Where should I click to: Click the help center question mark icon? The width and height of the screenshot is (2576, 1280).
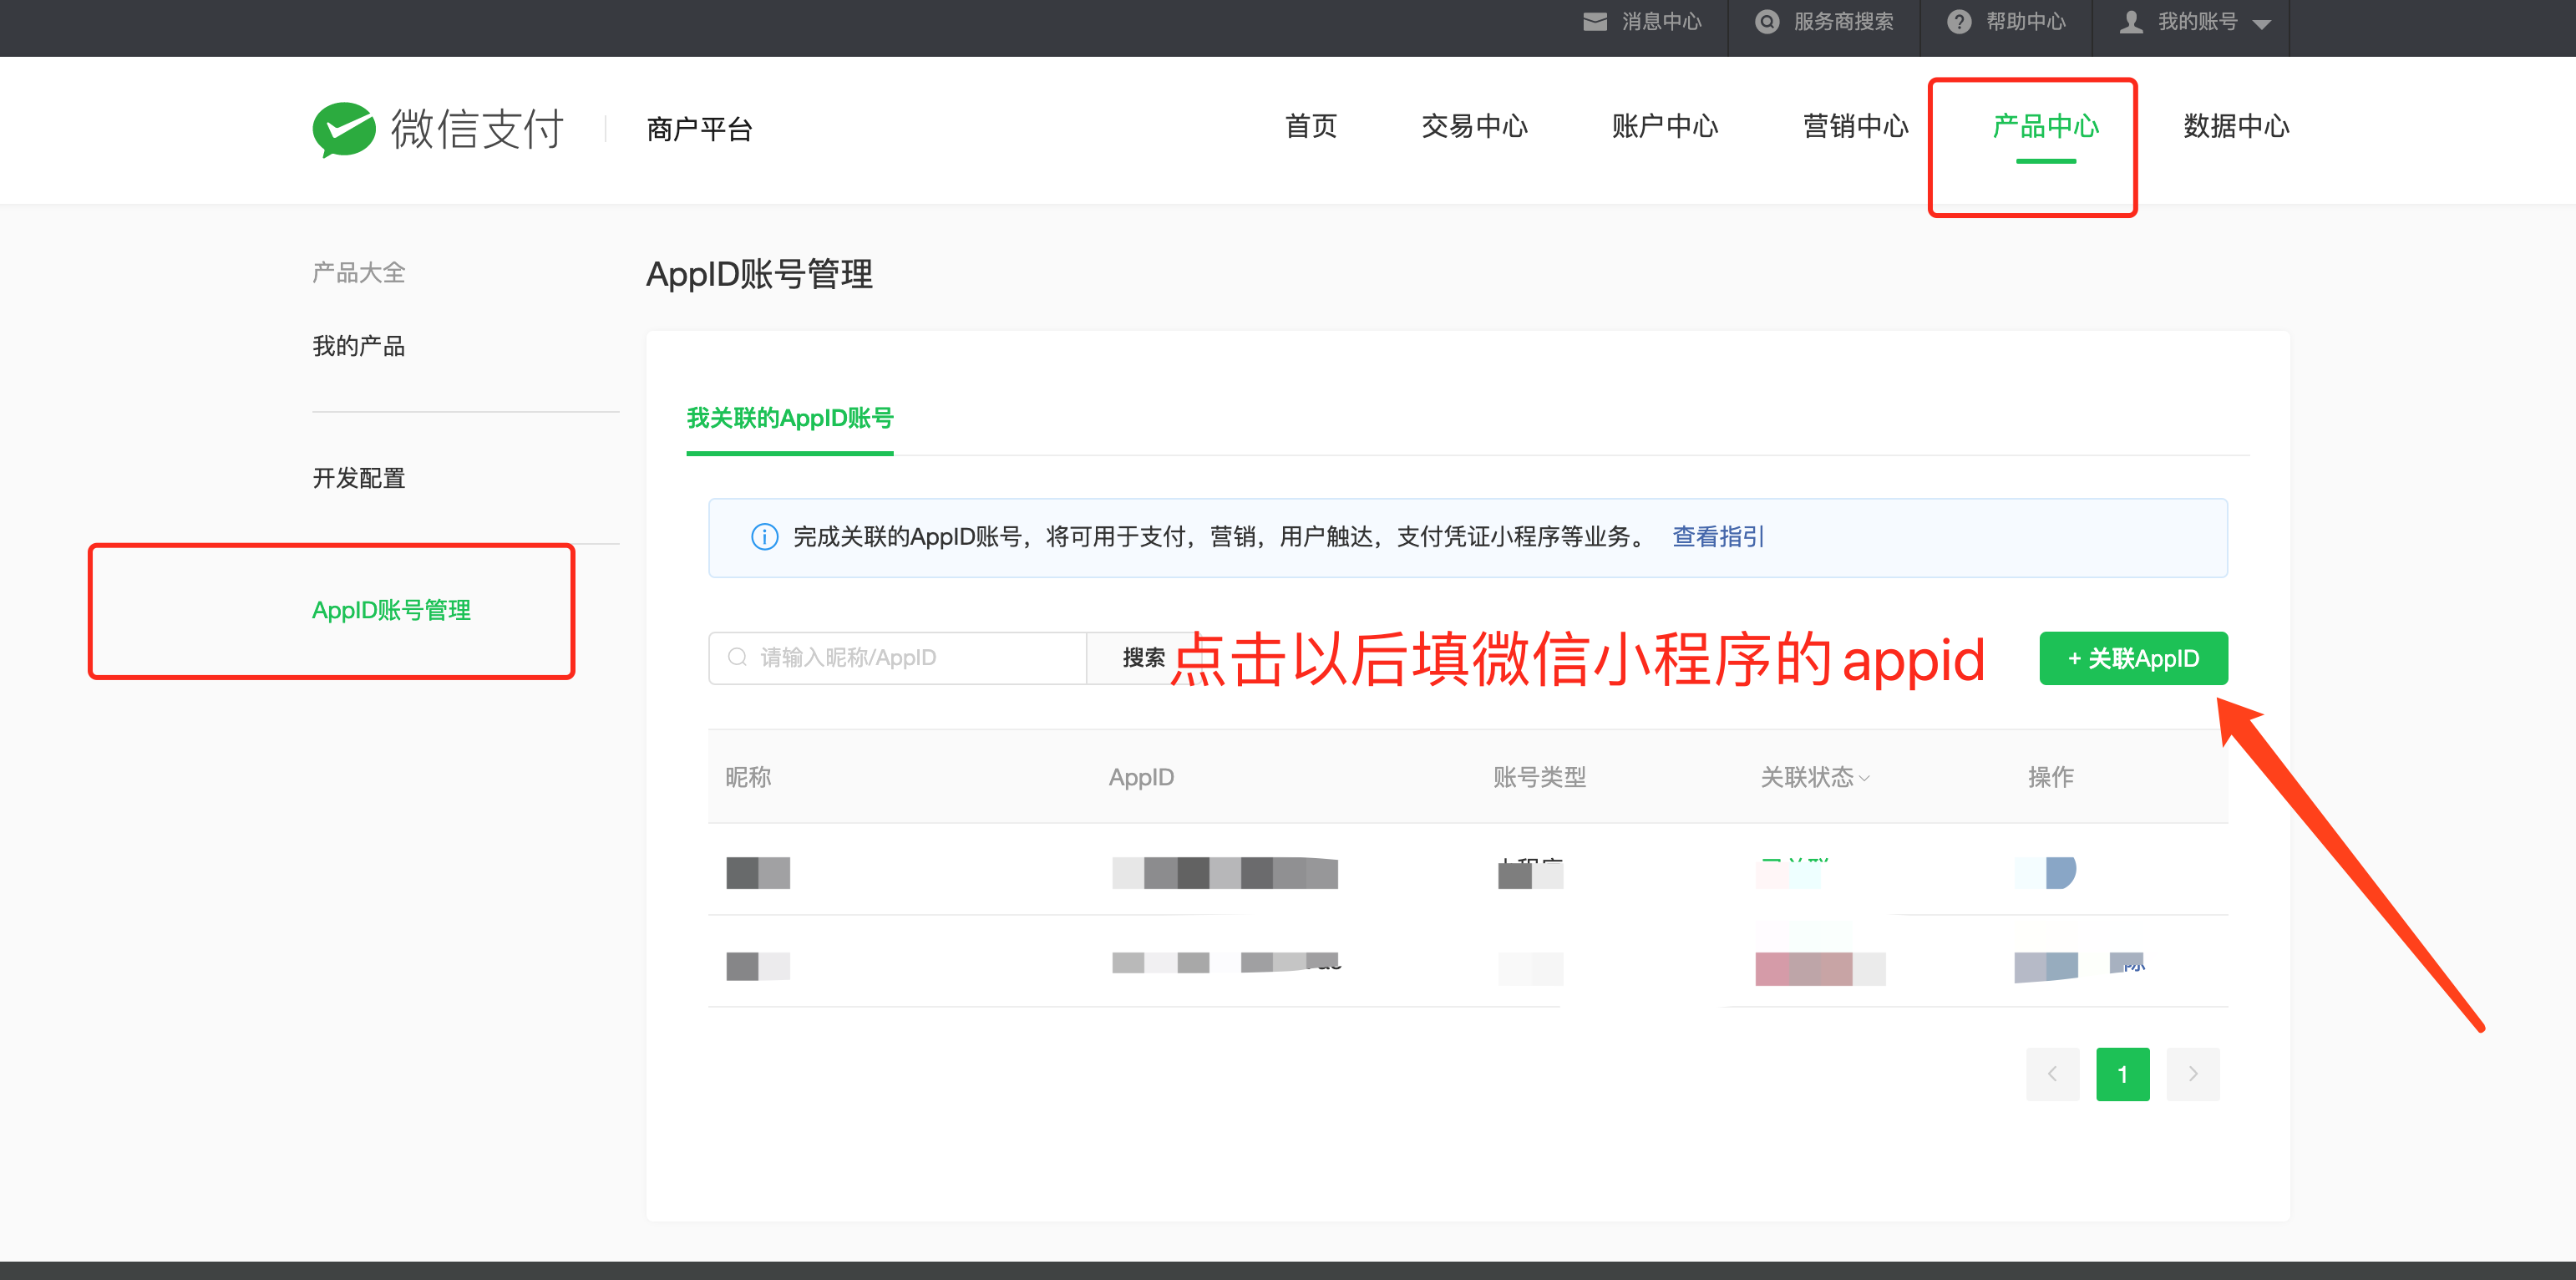1959,22
